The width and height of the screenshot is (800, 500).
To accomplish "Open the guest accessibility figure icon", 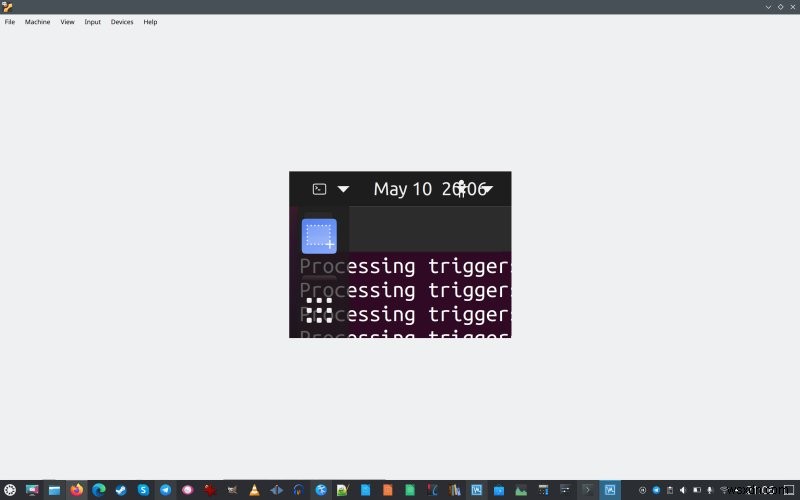I will pyautogui.click(x=461, y=189).
